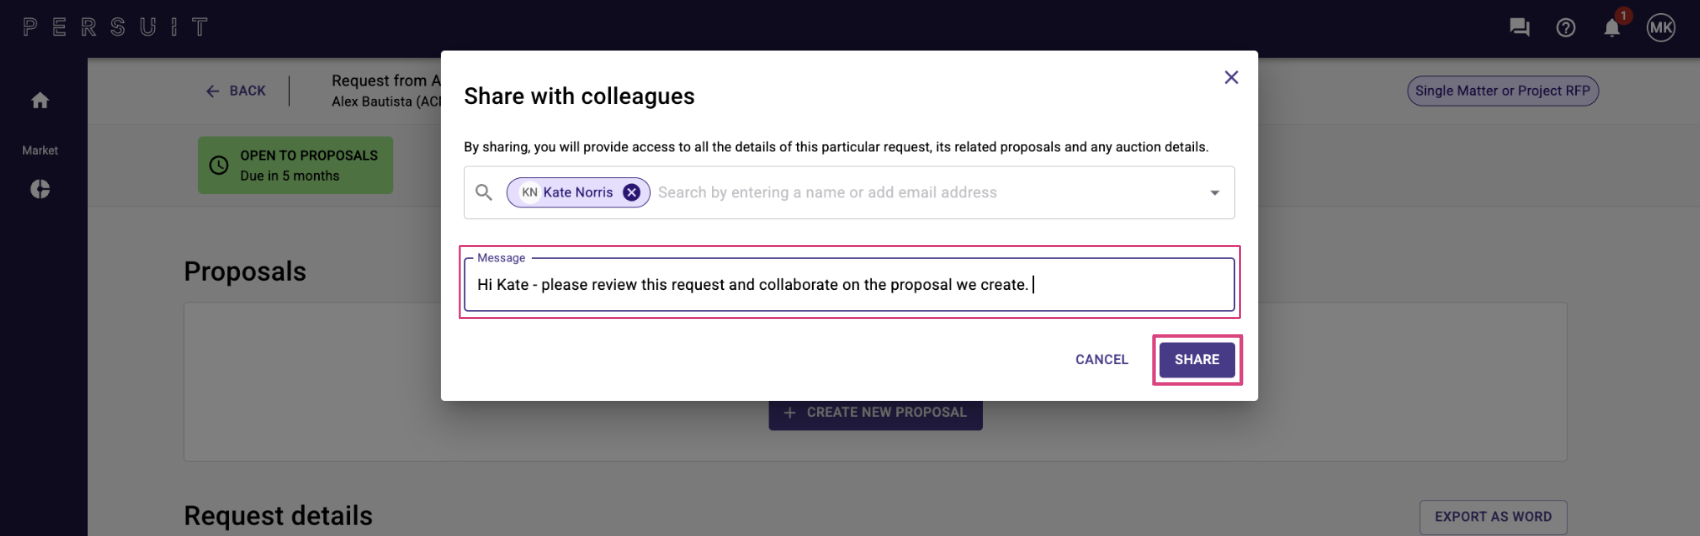Focus the Message text field
This screenshot has width=1700, height=536.
coord(850,285)
